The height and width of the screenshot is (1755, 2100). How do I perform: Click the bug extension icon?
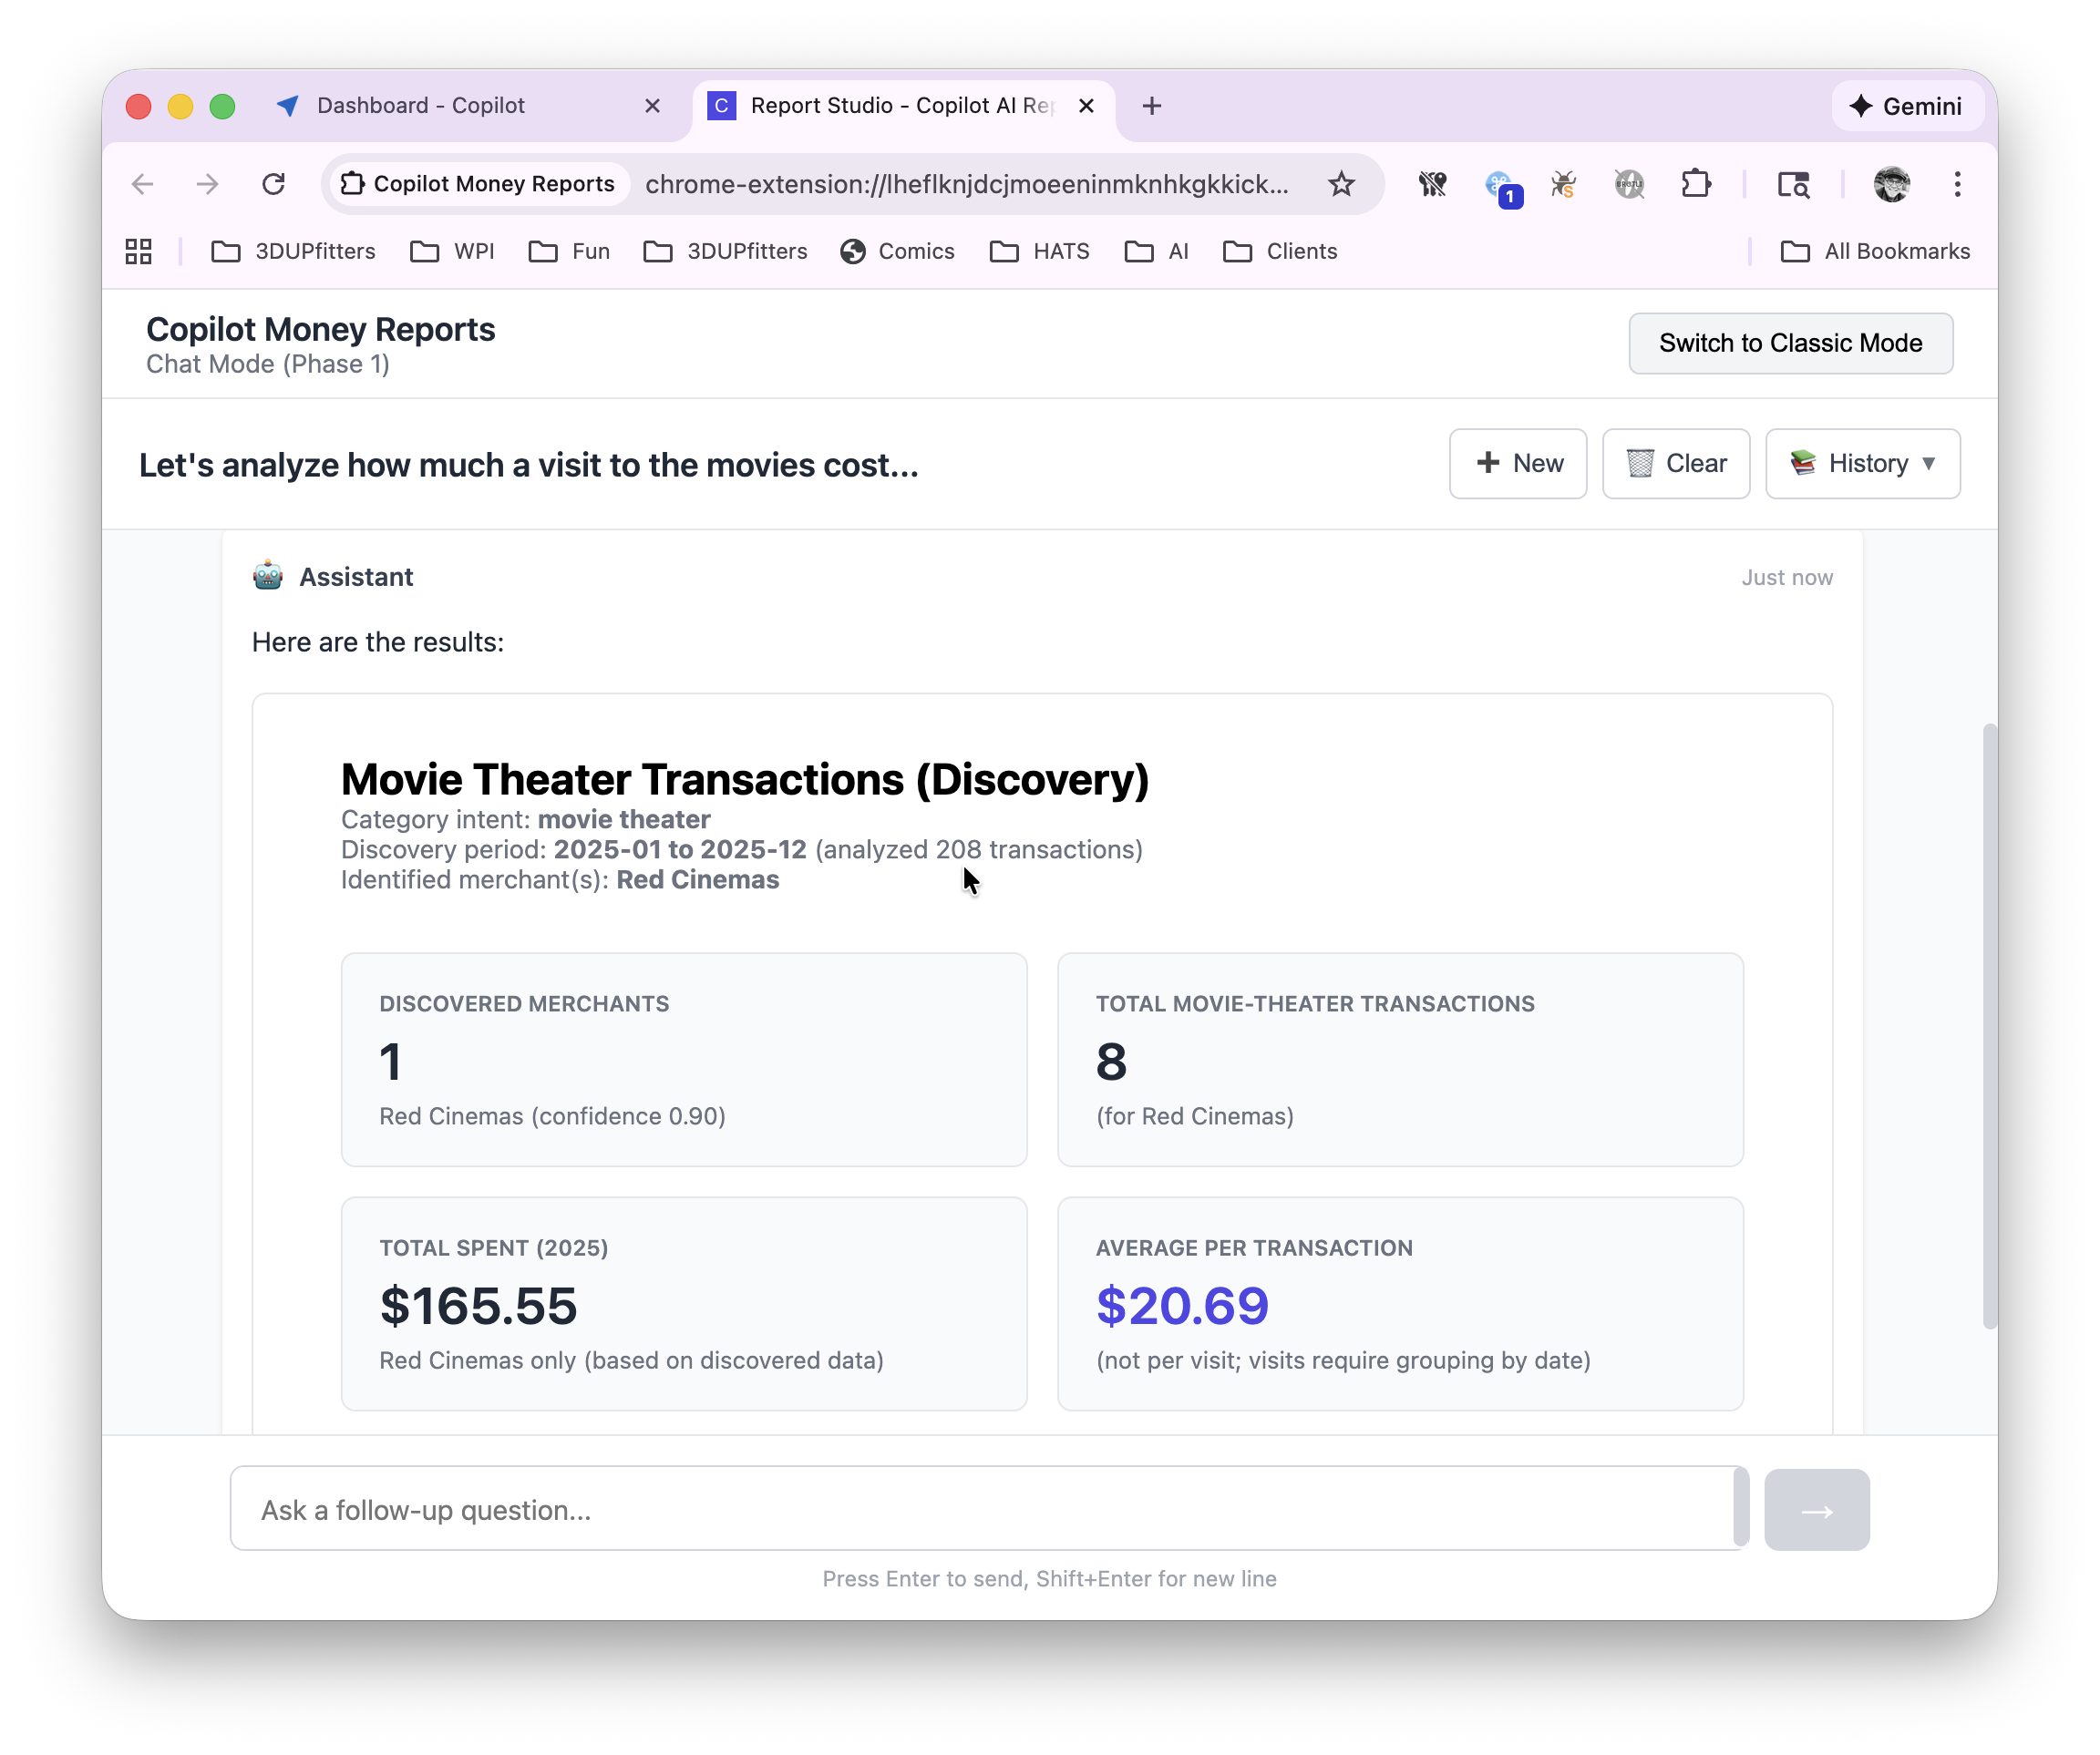coord(1563,184)
